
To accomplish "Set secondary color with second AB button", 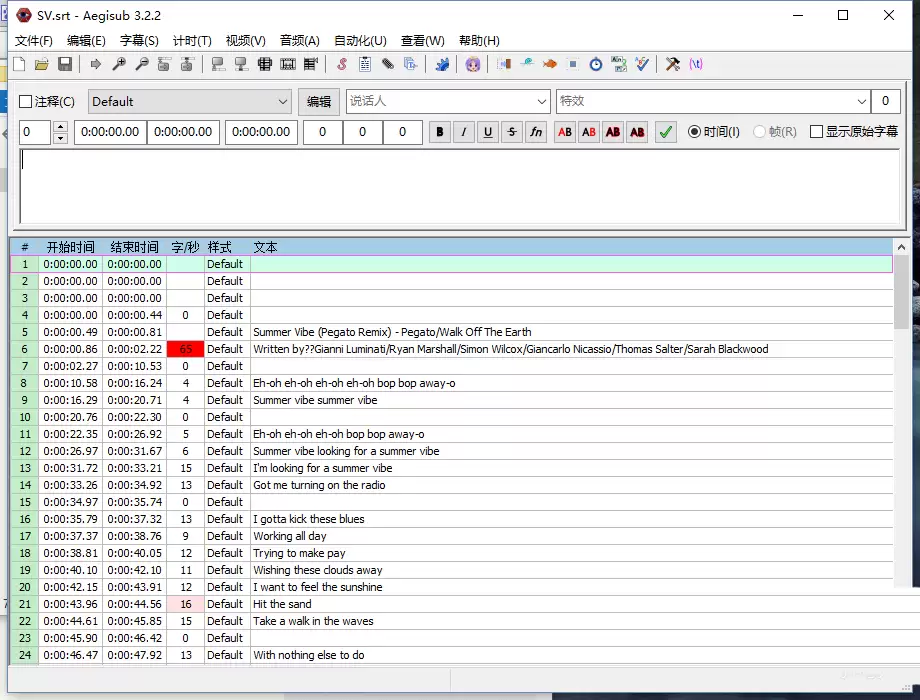I will pyautogui.click(x=589, y=132).
